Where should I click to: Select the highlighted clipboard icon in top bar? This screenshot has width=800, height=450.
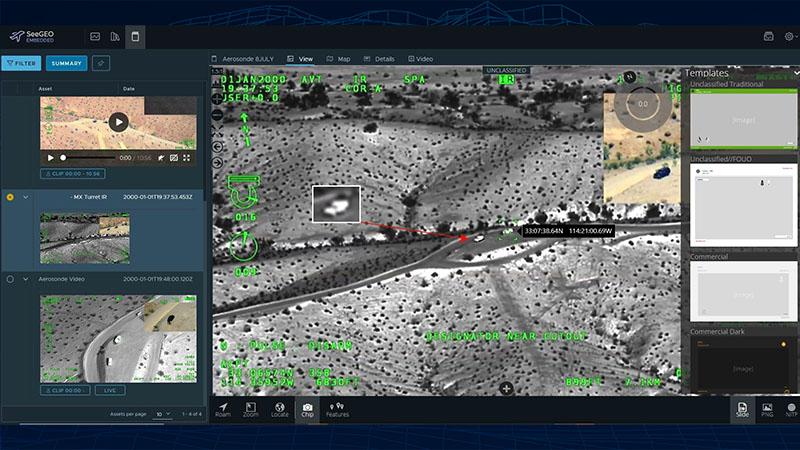pos(135,37)
